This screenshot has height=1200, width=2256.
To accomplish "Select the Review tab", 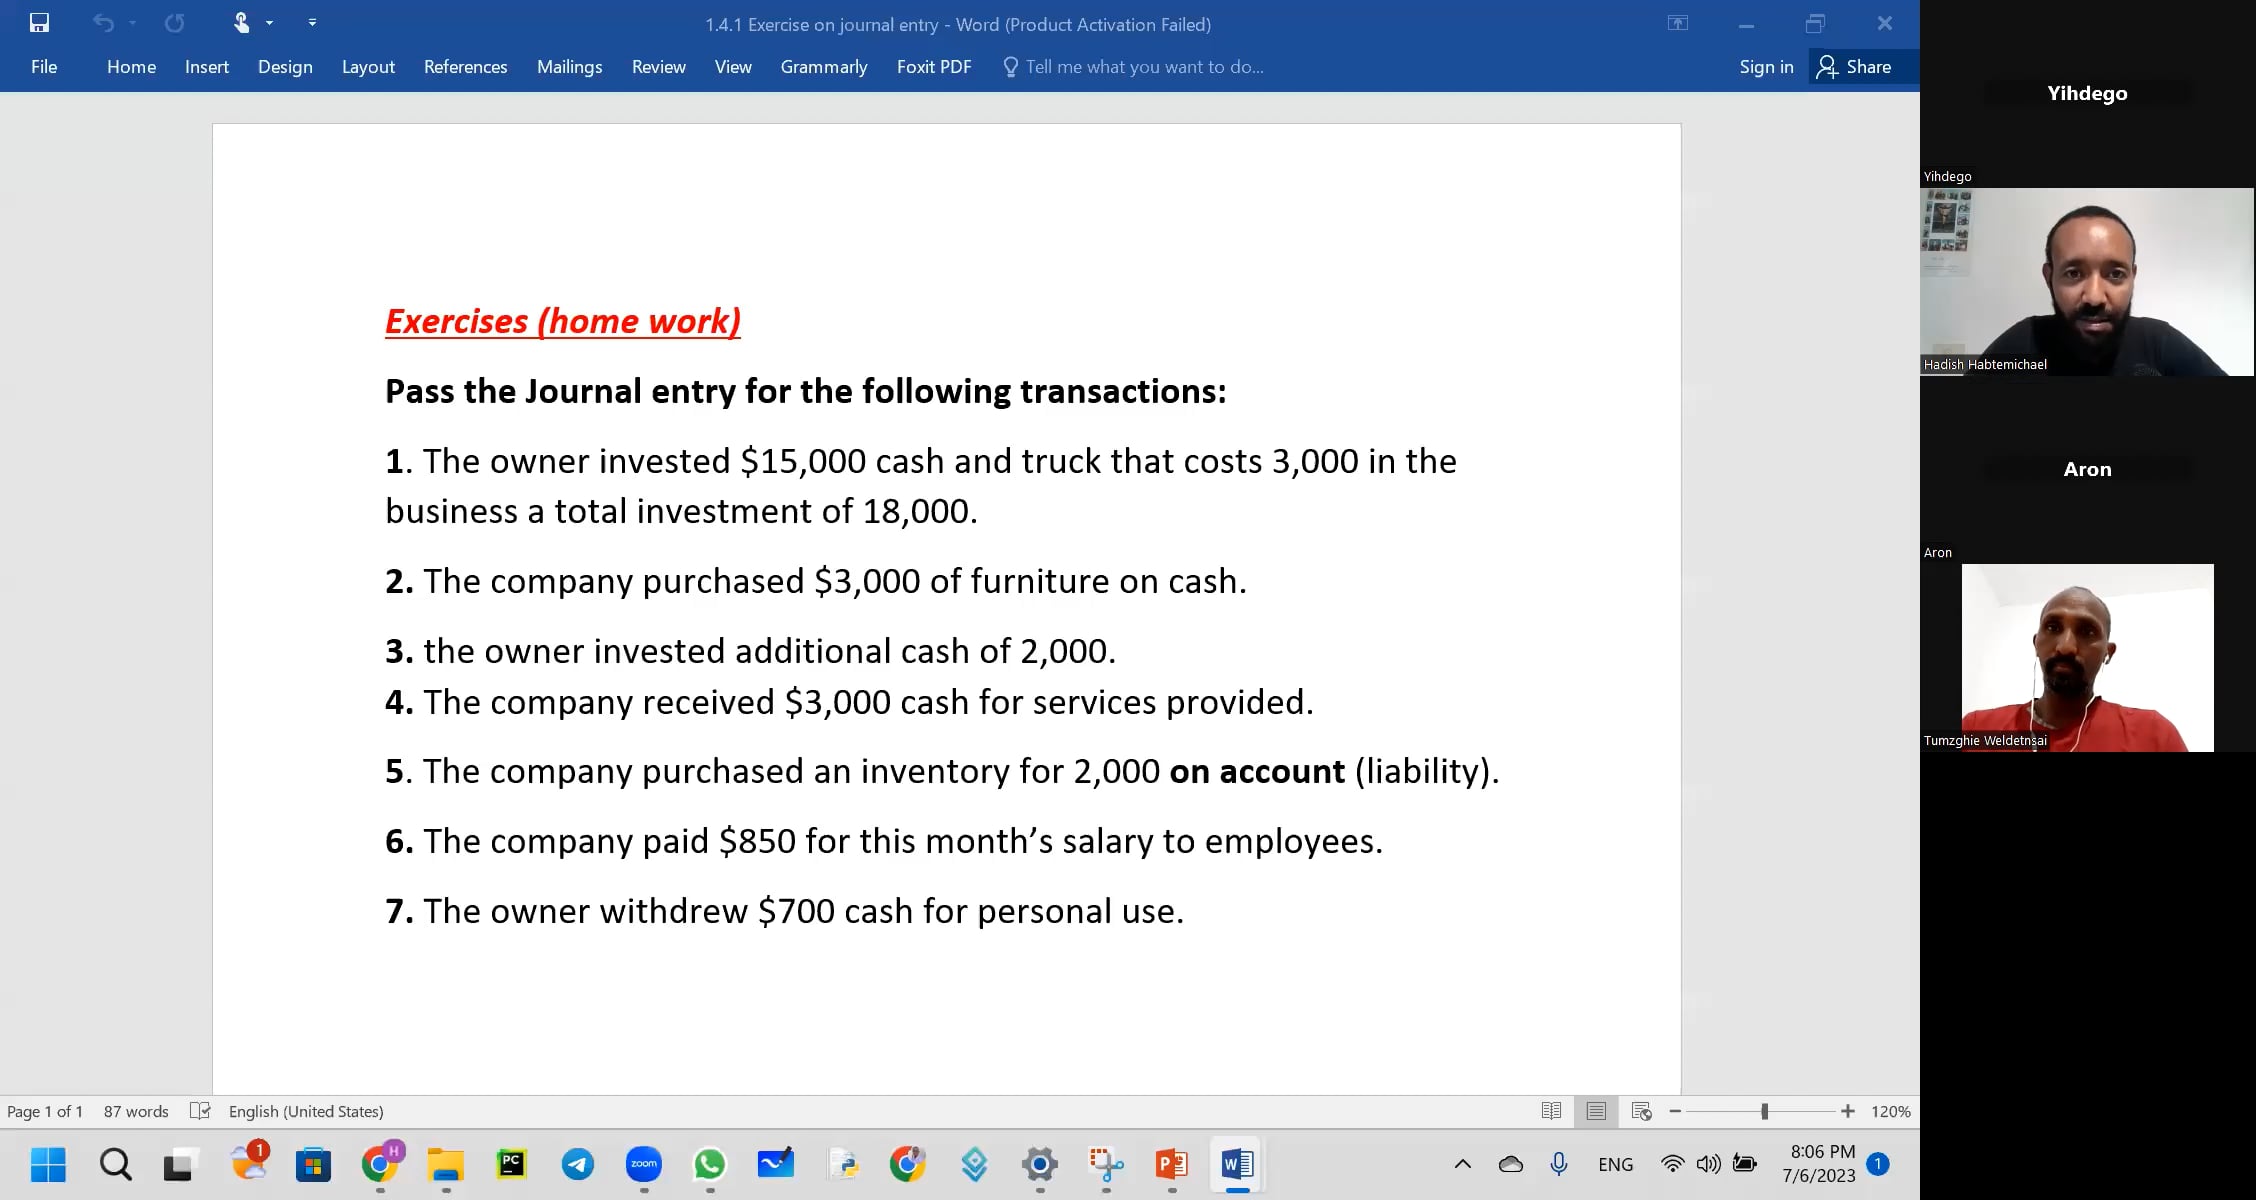I will (658, 67).
